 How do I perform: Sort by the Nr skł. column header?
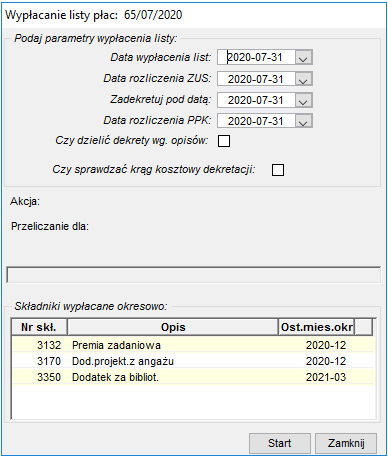coord(39,327)
